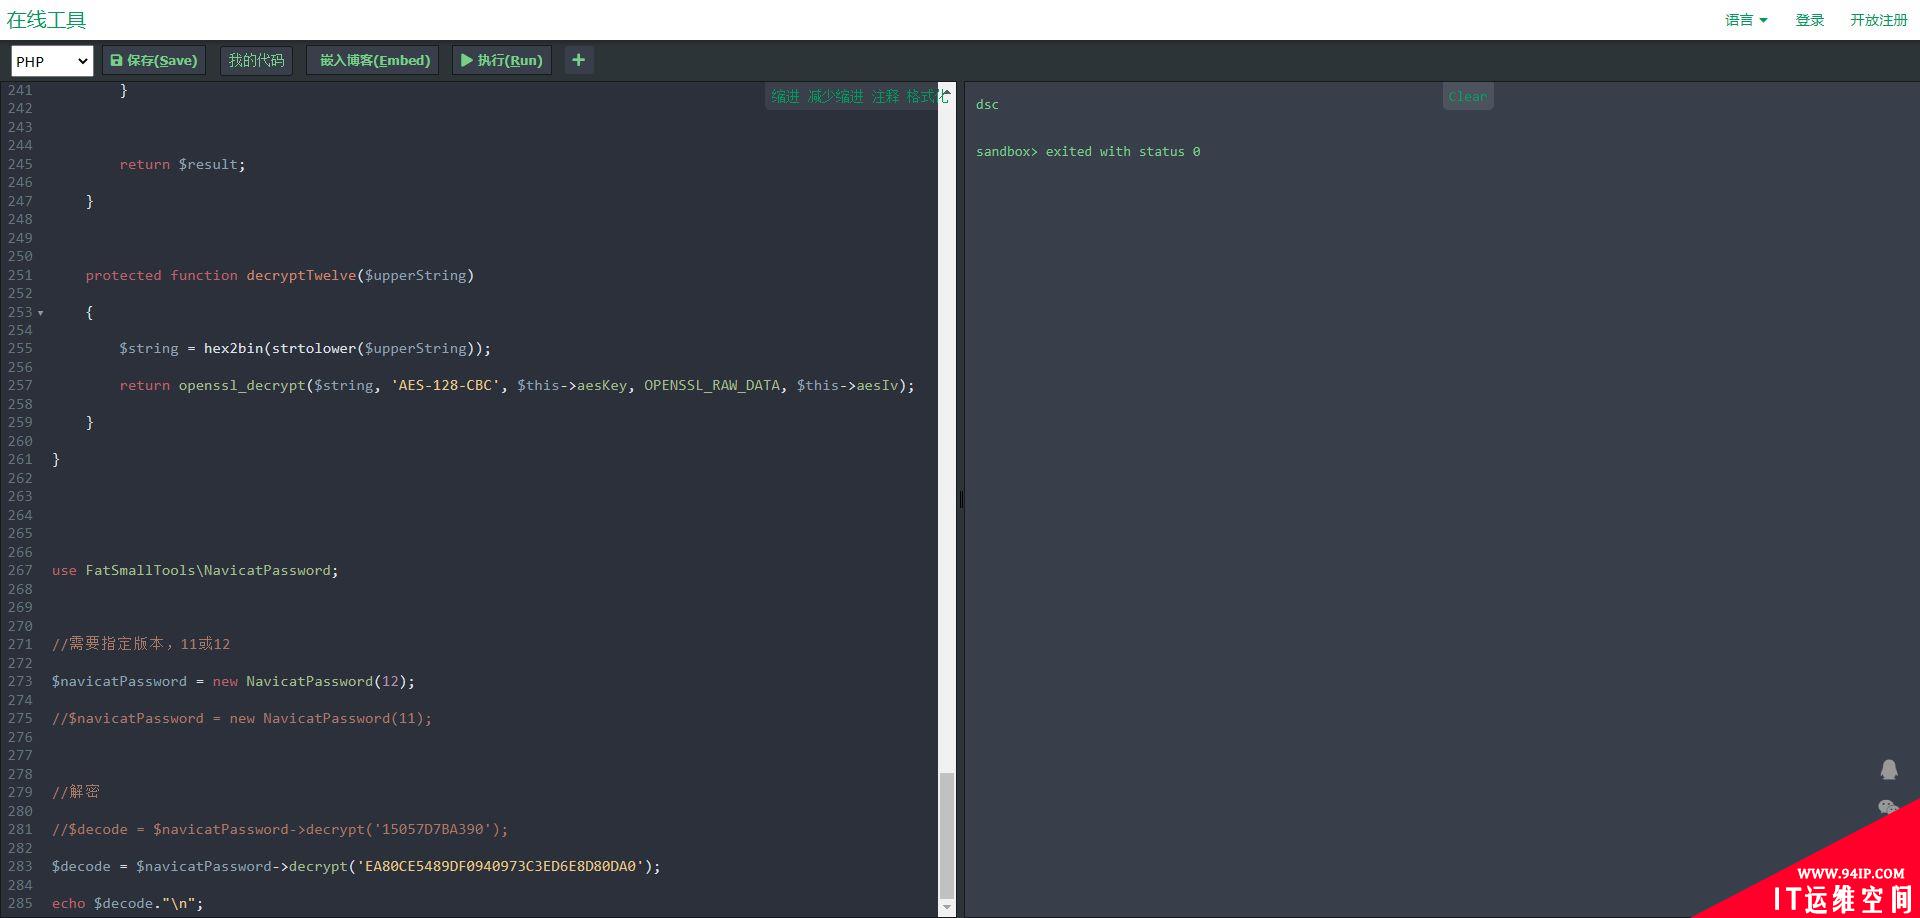Click 缩进 indent option
Image resolution: width=1920 pixels, height=918 pixels.
(785, 96)
